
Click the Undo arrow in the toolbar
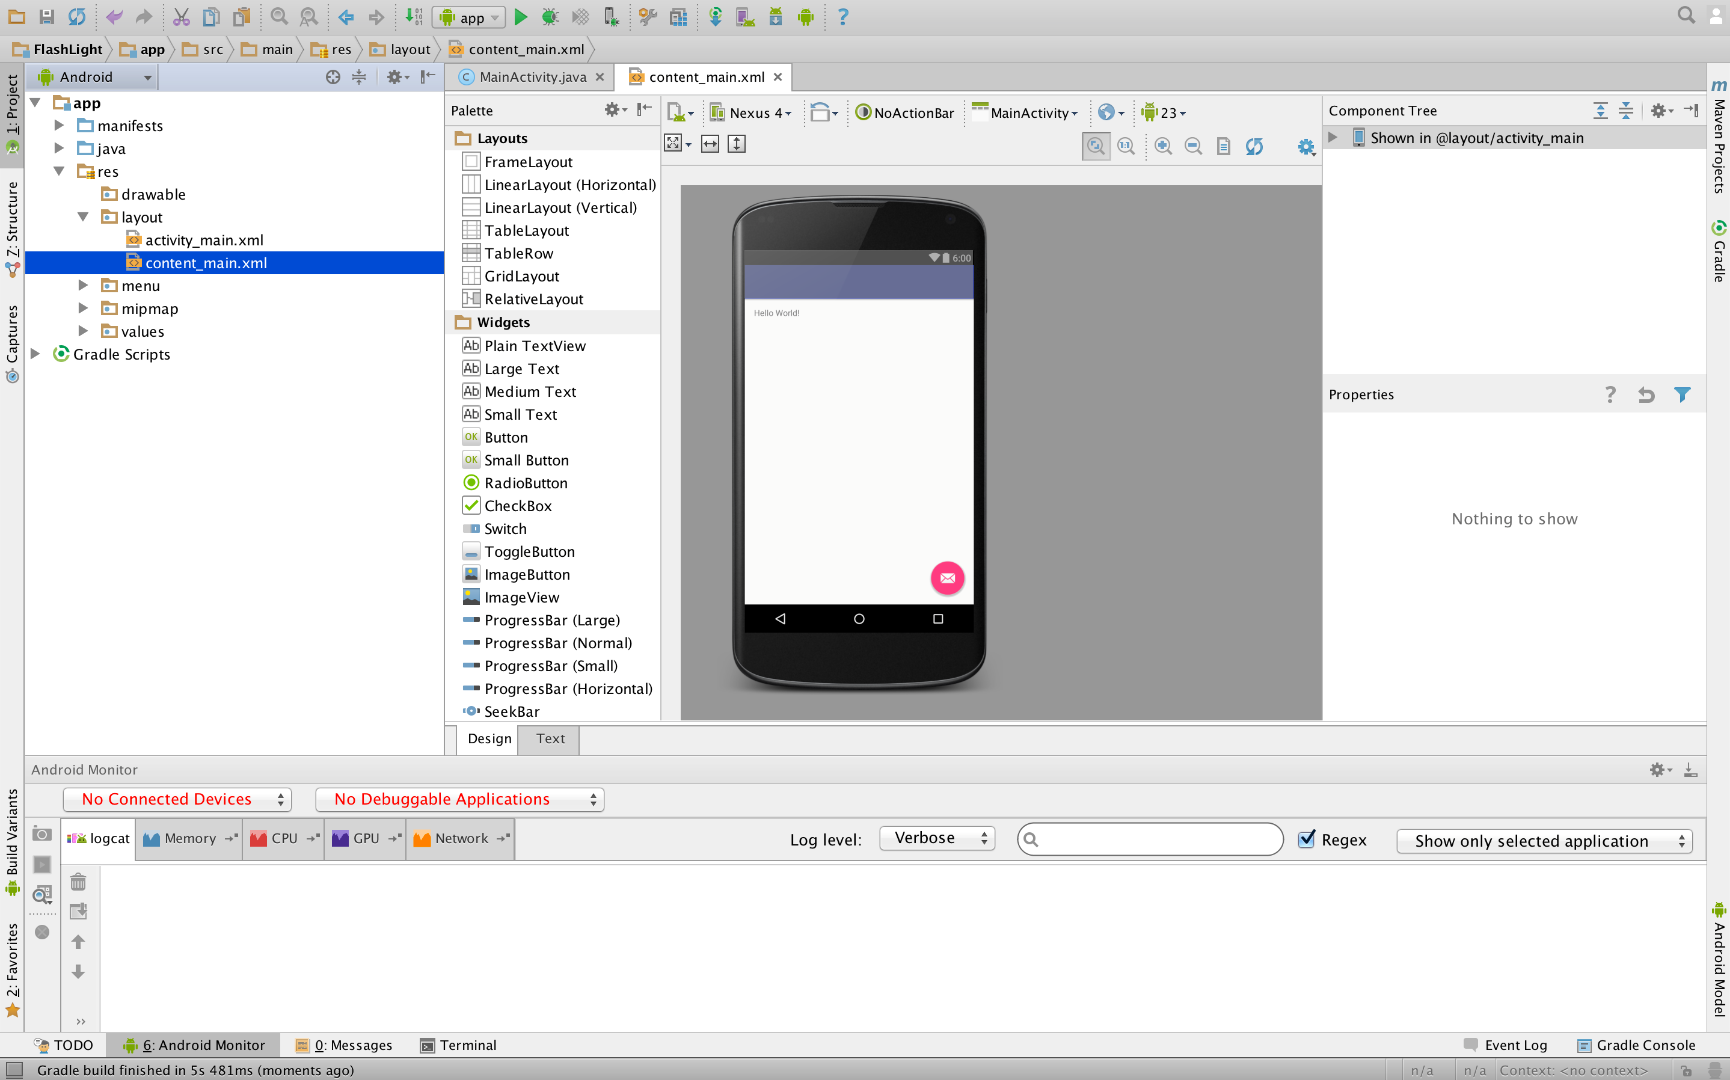(x=115, y=17)
